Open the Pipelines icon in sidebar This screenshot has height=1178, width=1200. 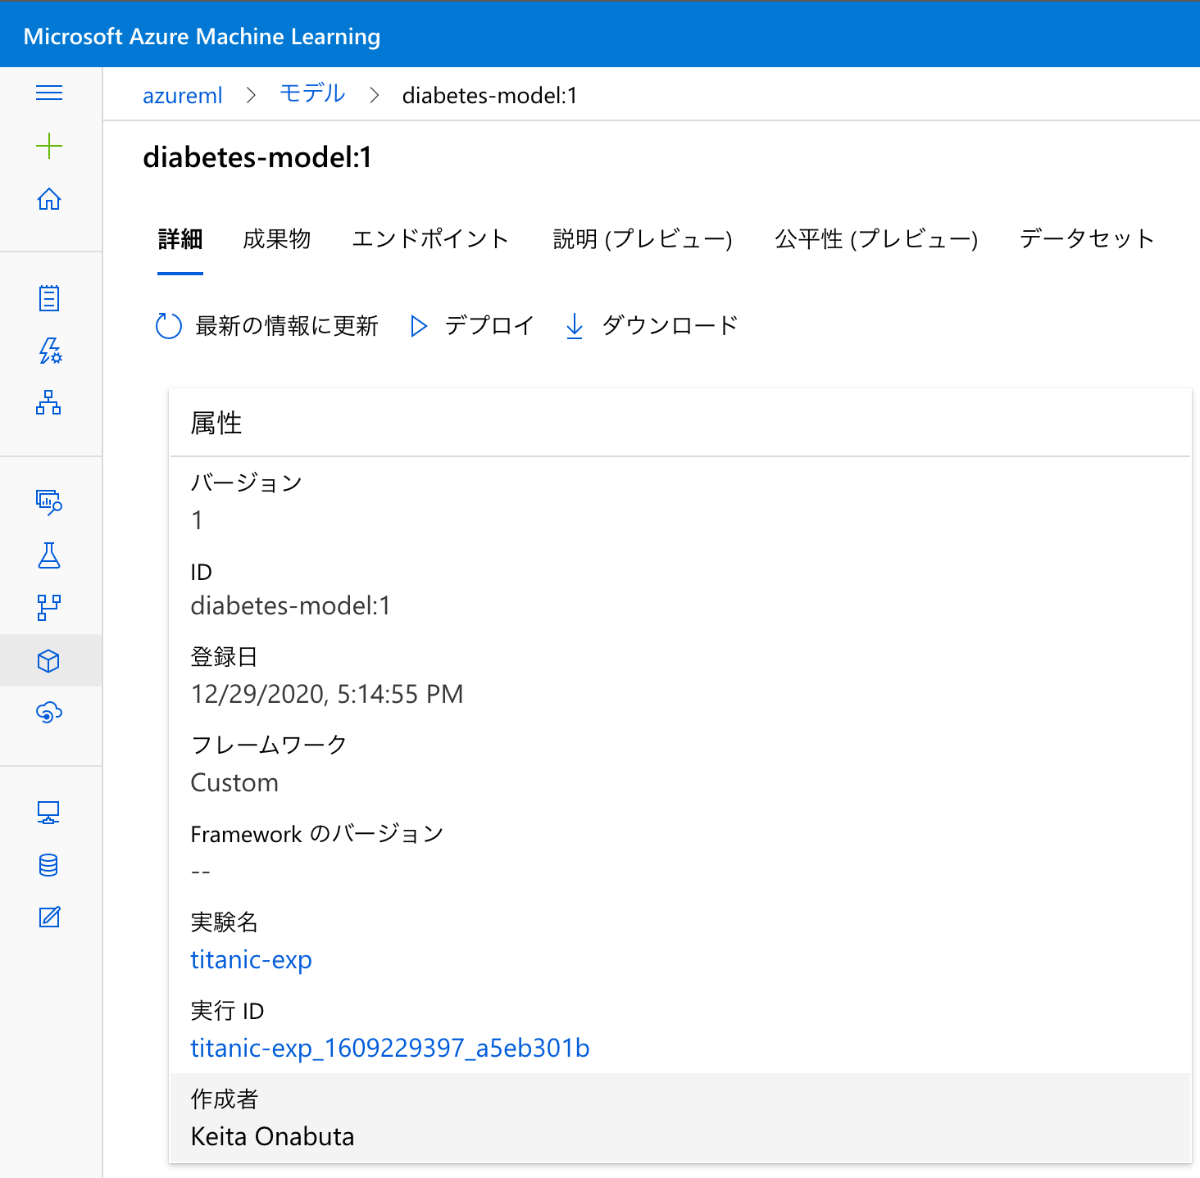click(49, 607)
